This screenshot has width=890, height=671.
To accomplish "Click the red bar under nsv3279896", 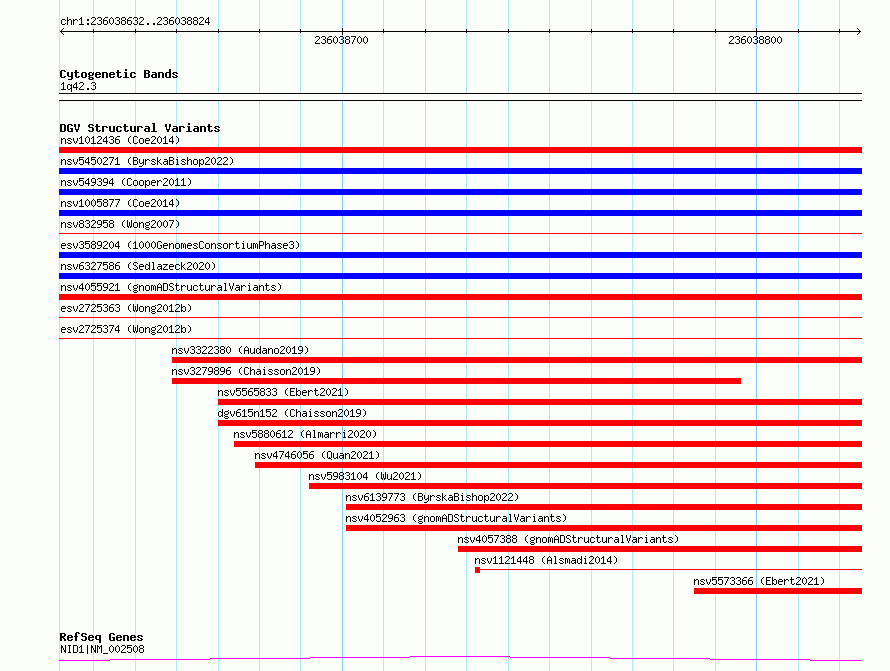I will [456, 381].
